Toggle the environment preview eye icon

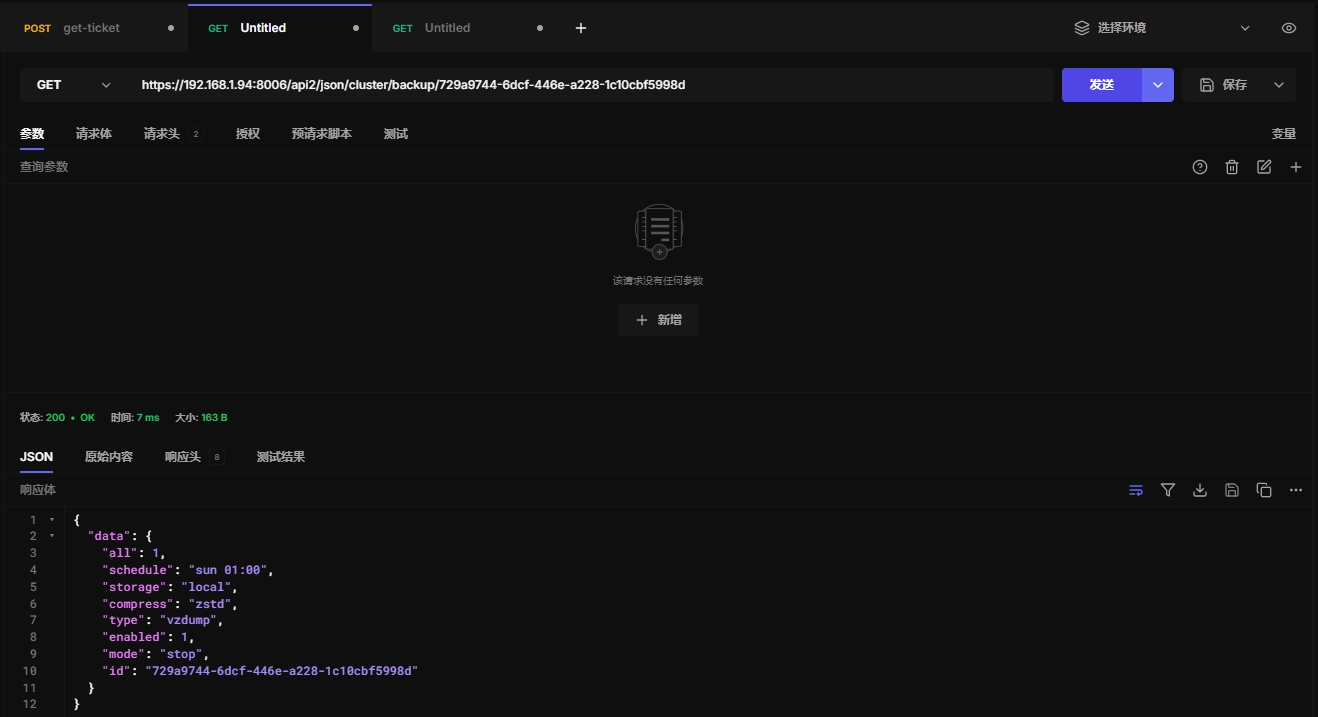1289,28
